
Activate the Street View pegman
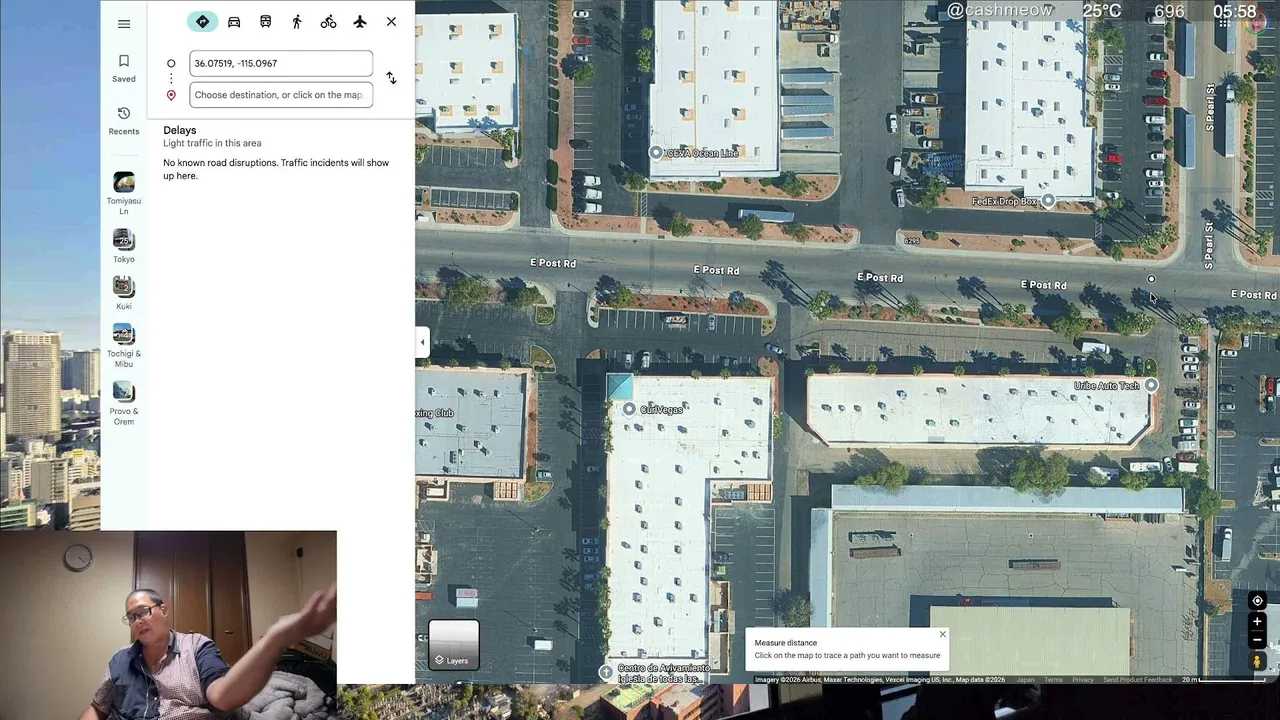[1258, 661]
